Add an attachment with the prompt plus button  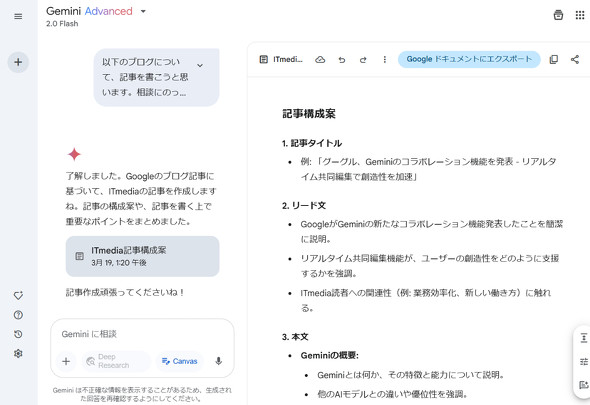[x=66, y=361]
